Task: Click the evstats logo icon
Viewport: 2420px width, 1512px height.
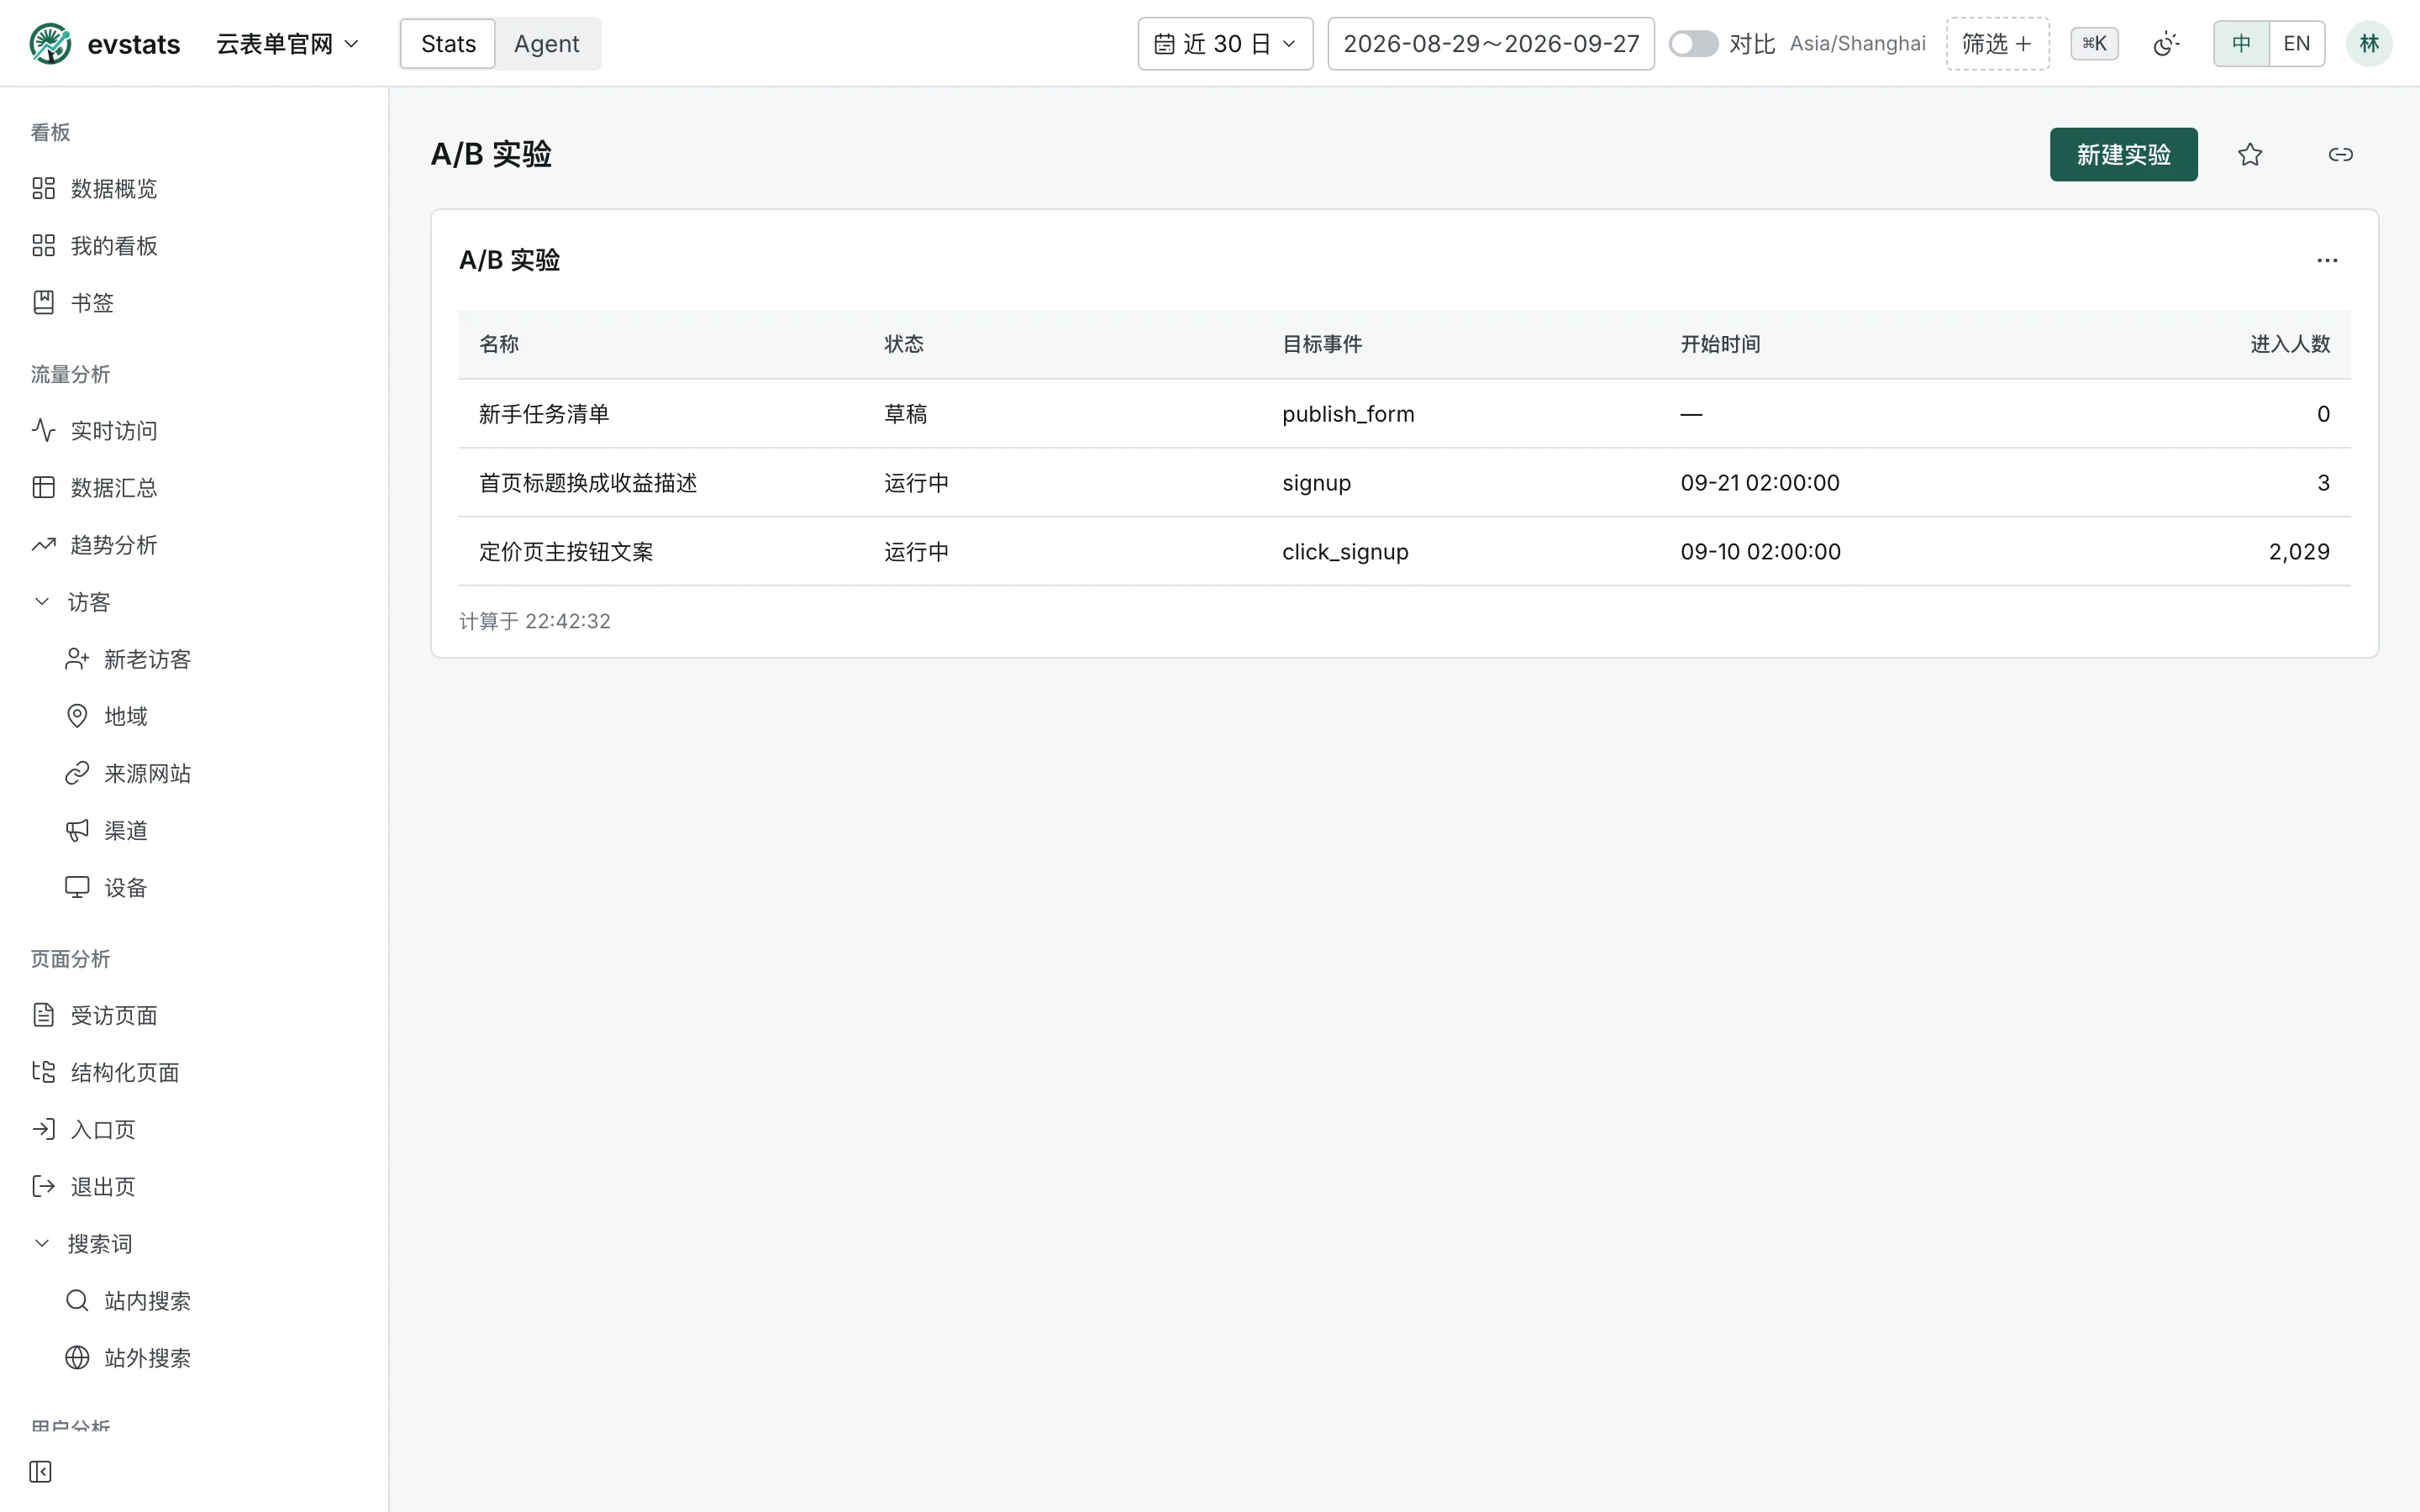Action: pyautogui.click(x=50, y=44)
